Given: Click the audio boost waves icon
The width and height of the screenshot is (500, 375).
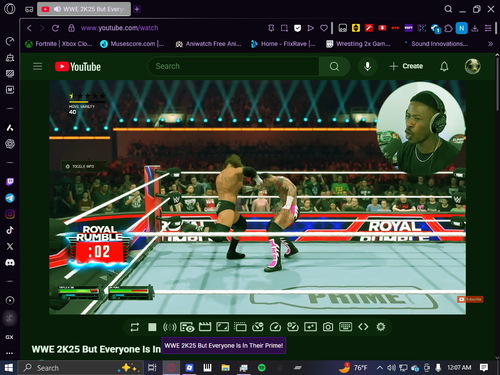Looking at the screenshot, I should (169, 327).
